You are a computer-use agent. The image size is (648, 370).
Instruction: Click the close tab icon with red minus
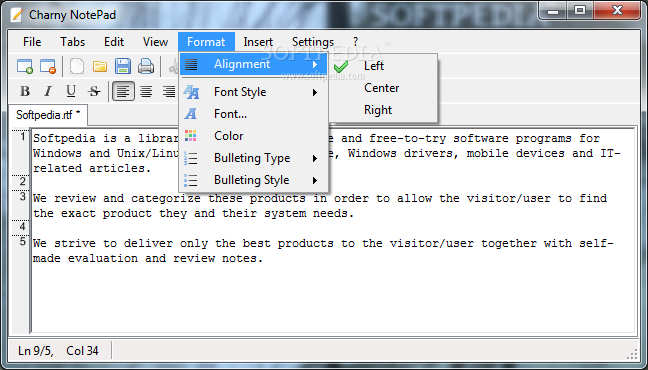coord(48,66)
